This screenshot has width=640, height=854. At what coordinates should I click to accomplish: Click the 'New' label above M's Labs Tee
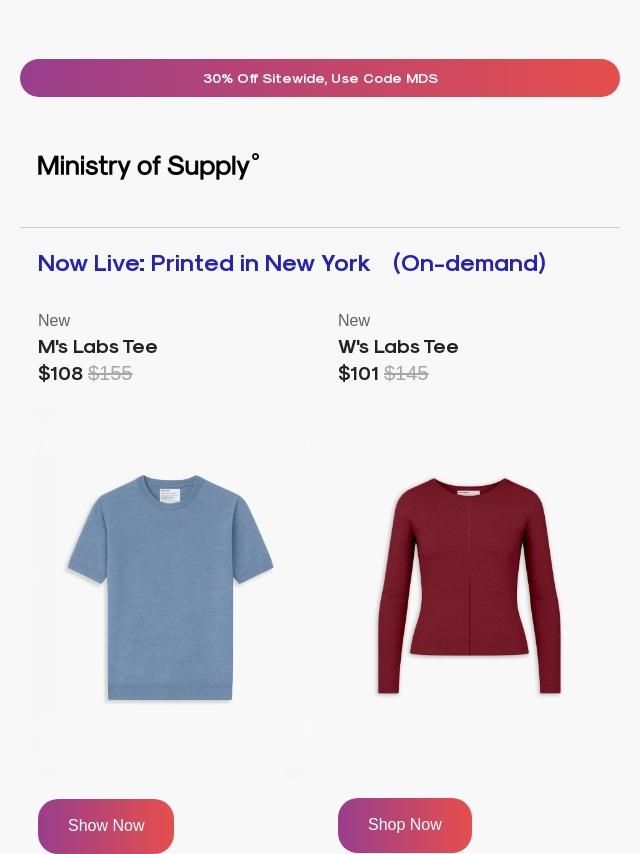click(54, 321)
